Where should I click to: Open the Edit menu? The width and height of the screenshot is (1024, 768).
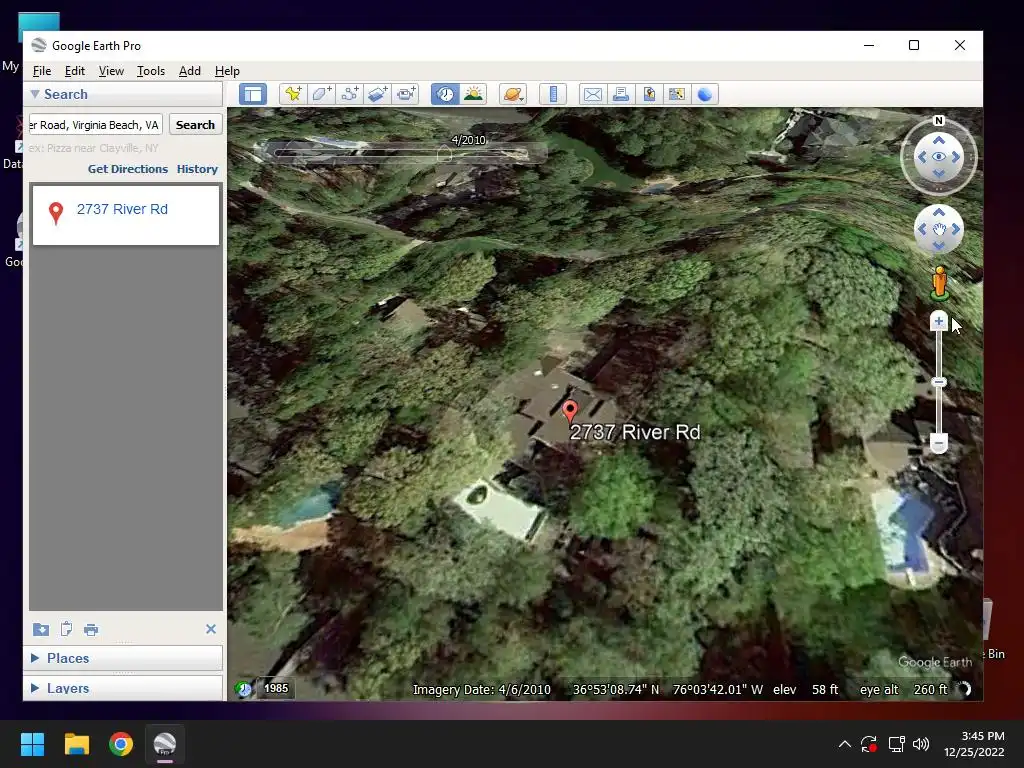pos(74,71)
